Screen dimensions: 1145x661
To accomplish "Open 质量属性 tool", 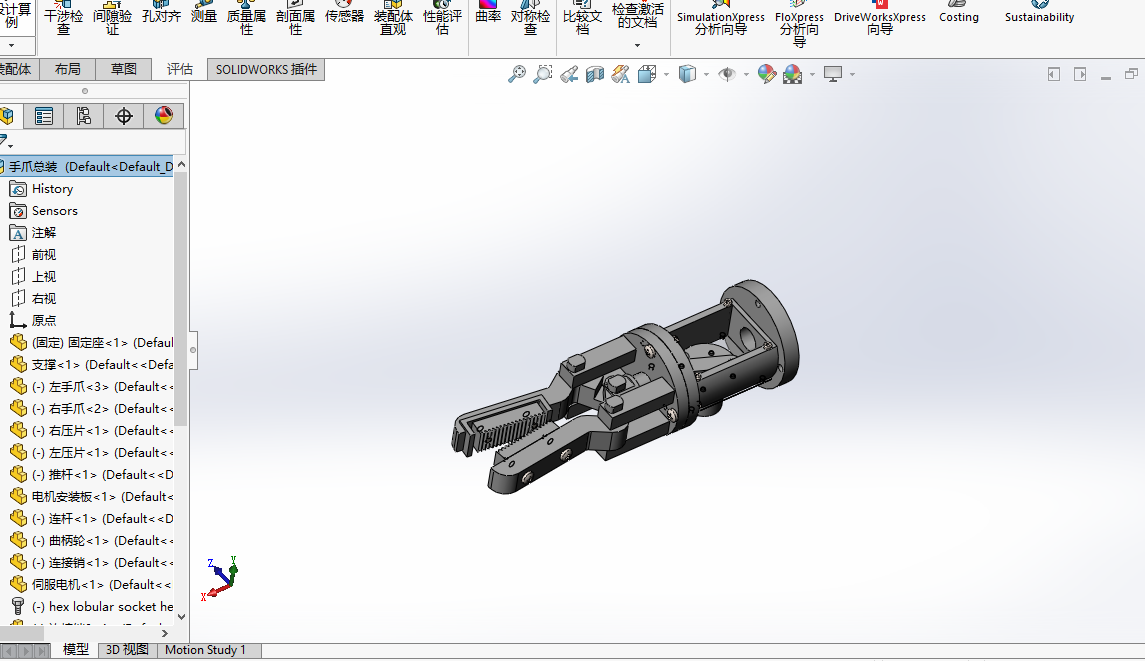I will [x=246, y=18].
